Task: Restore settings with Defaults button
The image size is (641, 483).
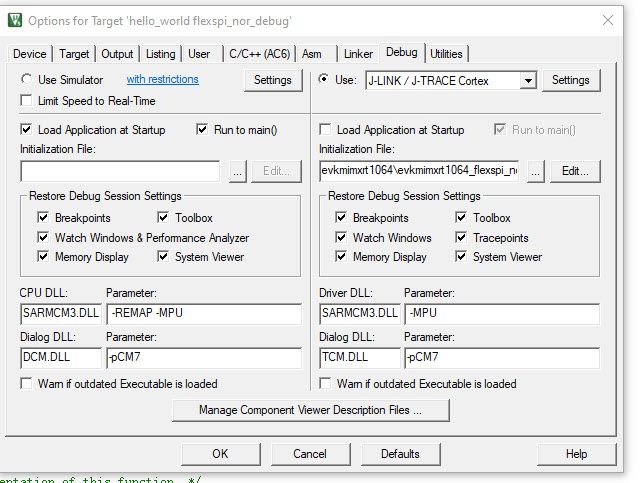Action: point(400,454)
